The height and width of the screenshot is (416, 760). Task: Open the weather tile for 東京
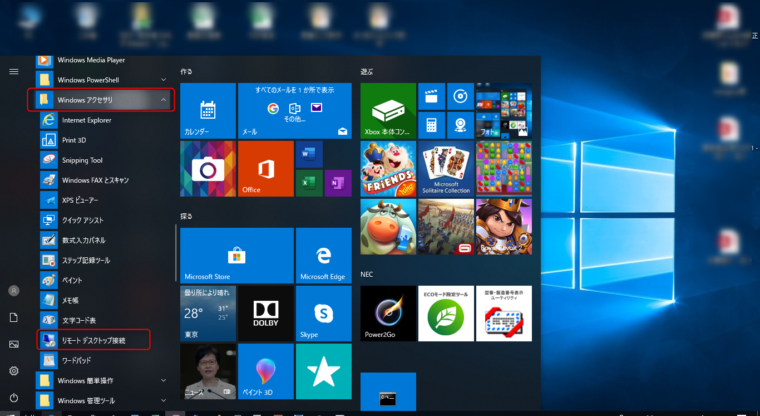208,314
